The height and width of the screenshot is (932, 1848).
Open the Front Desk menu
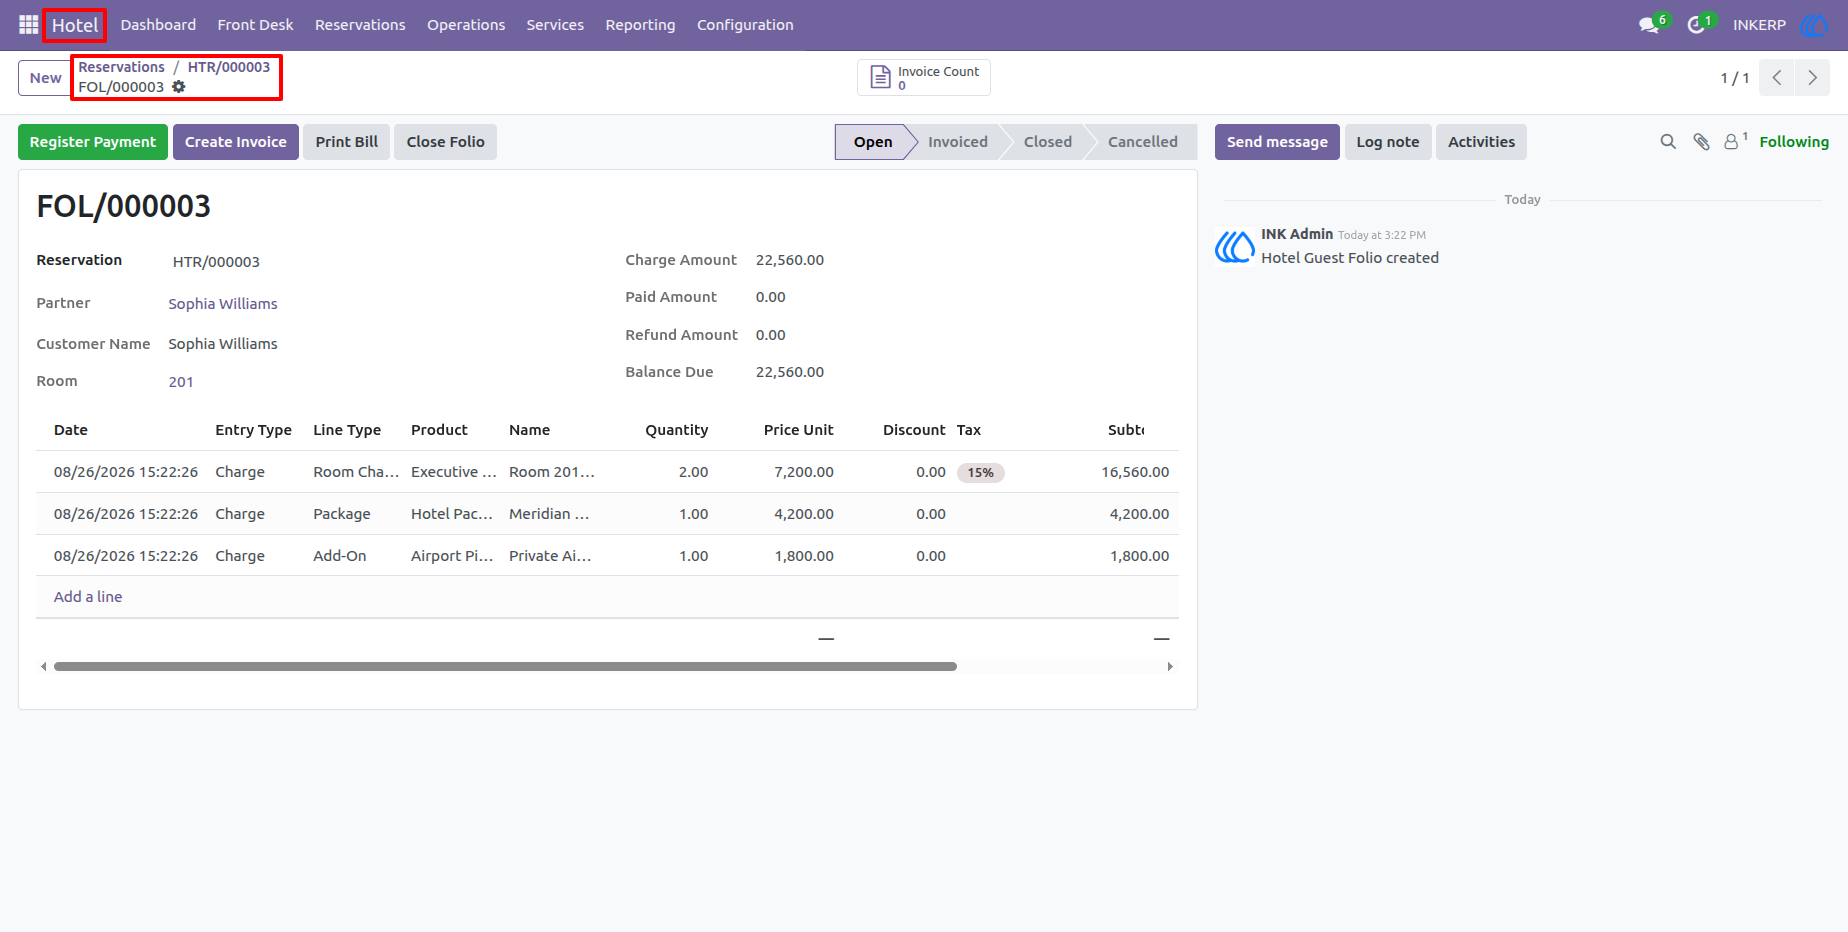[x=255, y=25]
